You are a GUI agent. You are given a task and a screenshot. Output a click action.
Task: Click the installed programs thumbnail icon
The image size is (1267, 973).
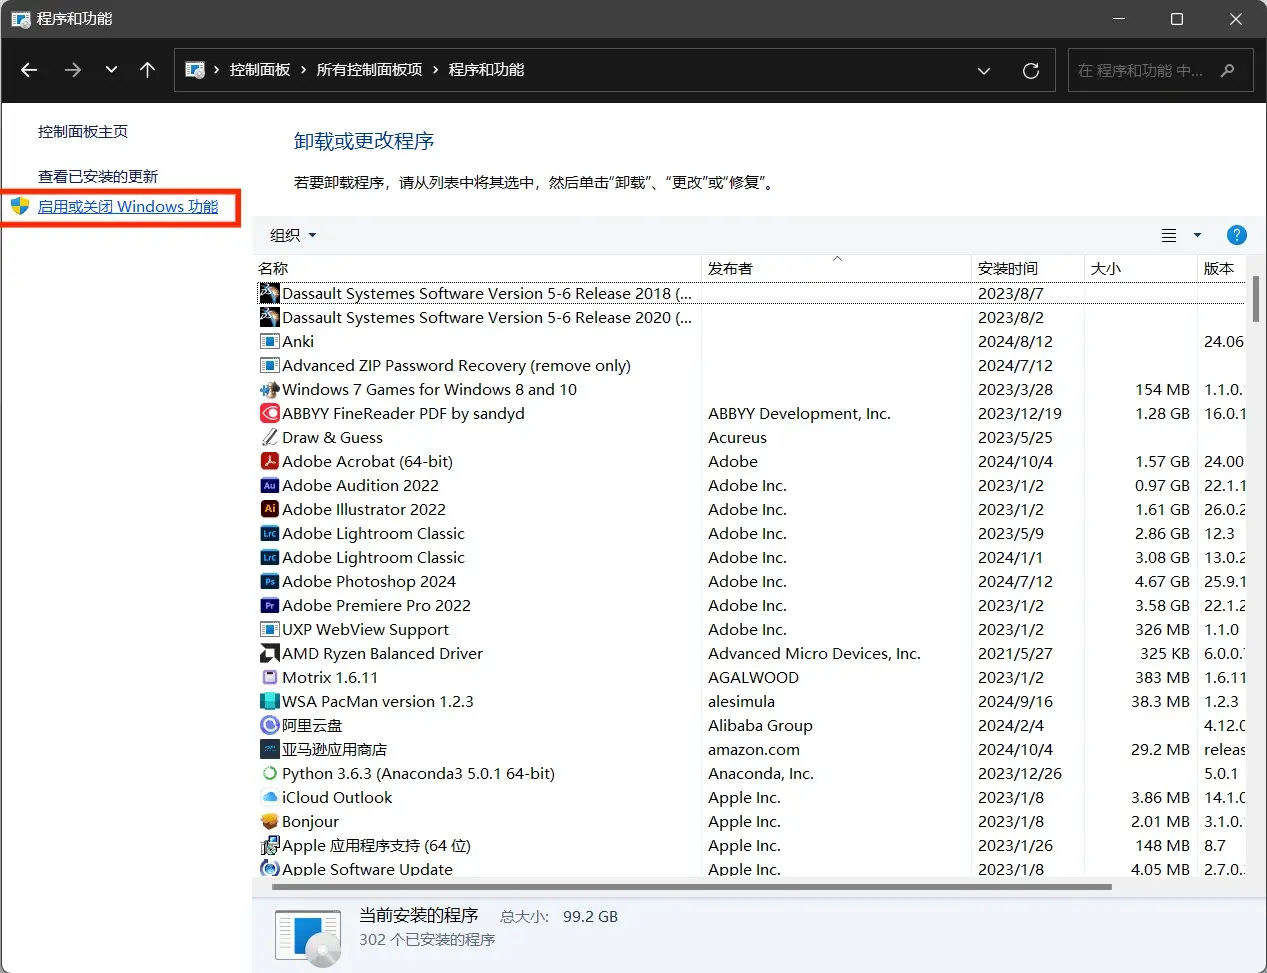pos(309,938)
